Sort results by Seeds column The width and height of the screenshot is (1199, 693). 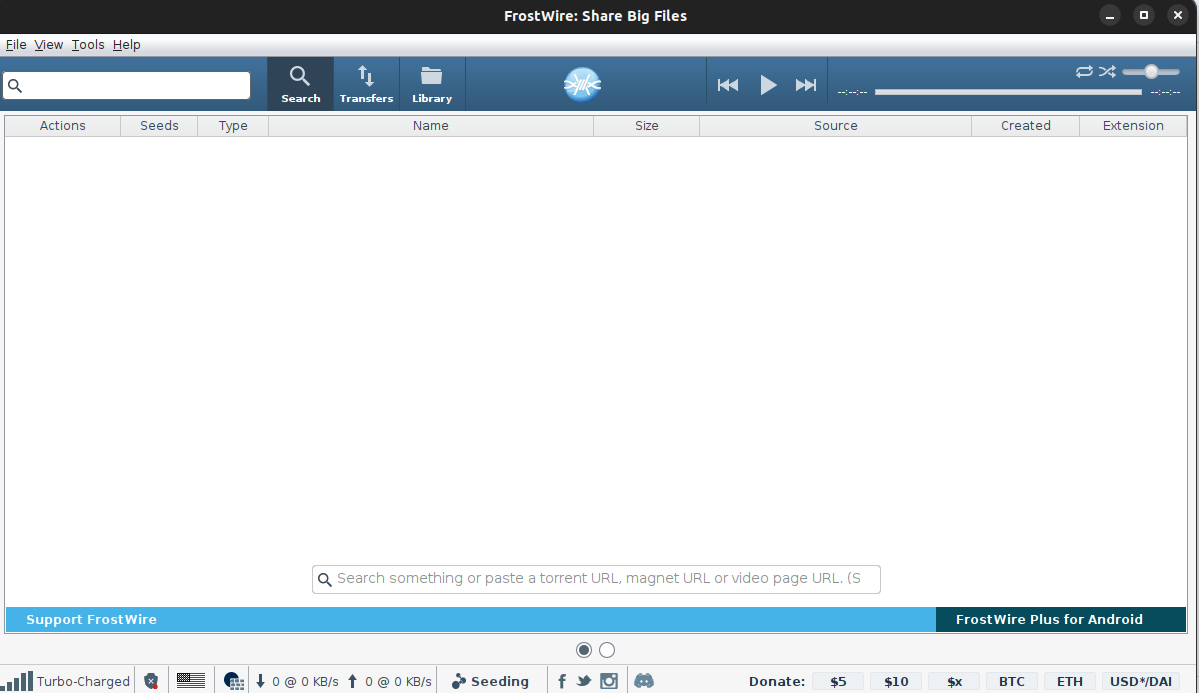pos(159,125)
